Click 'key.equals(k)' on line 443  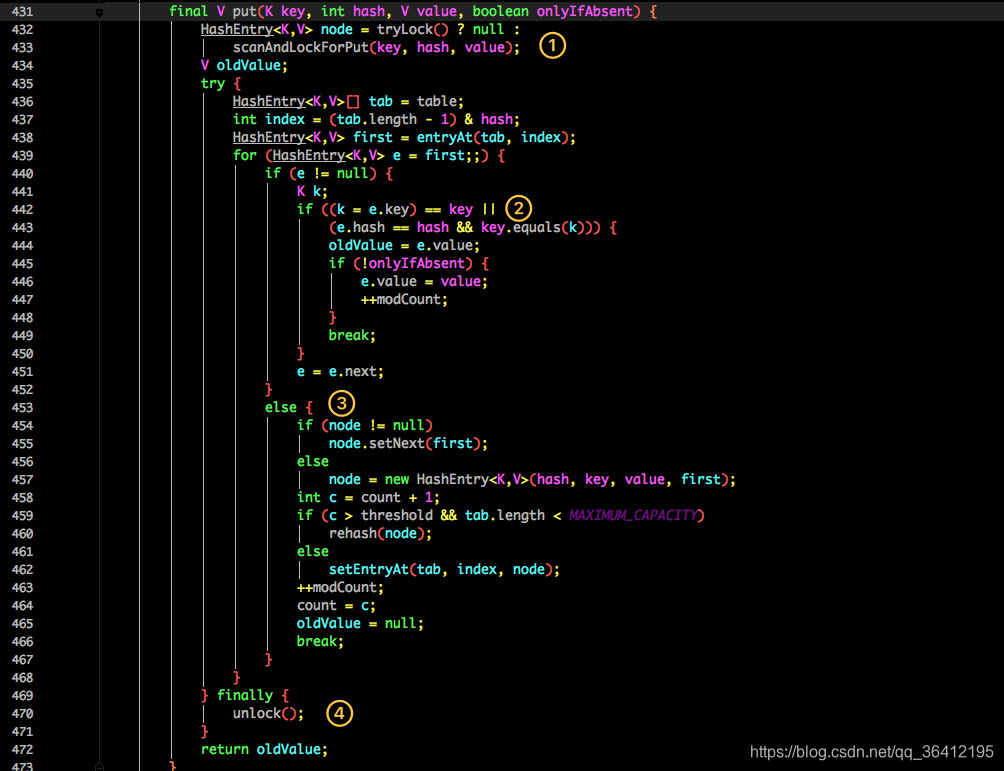click(x=529, y=227)
